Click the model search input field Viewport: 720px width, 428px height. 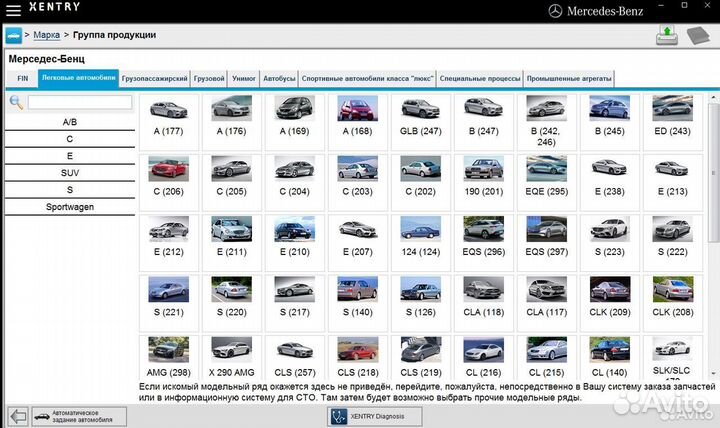pyautogui.click(x=80, y=102)
